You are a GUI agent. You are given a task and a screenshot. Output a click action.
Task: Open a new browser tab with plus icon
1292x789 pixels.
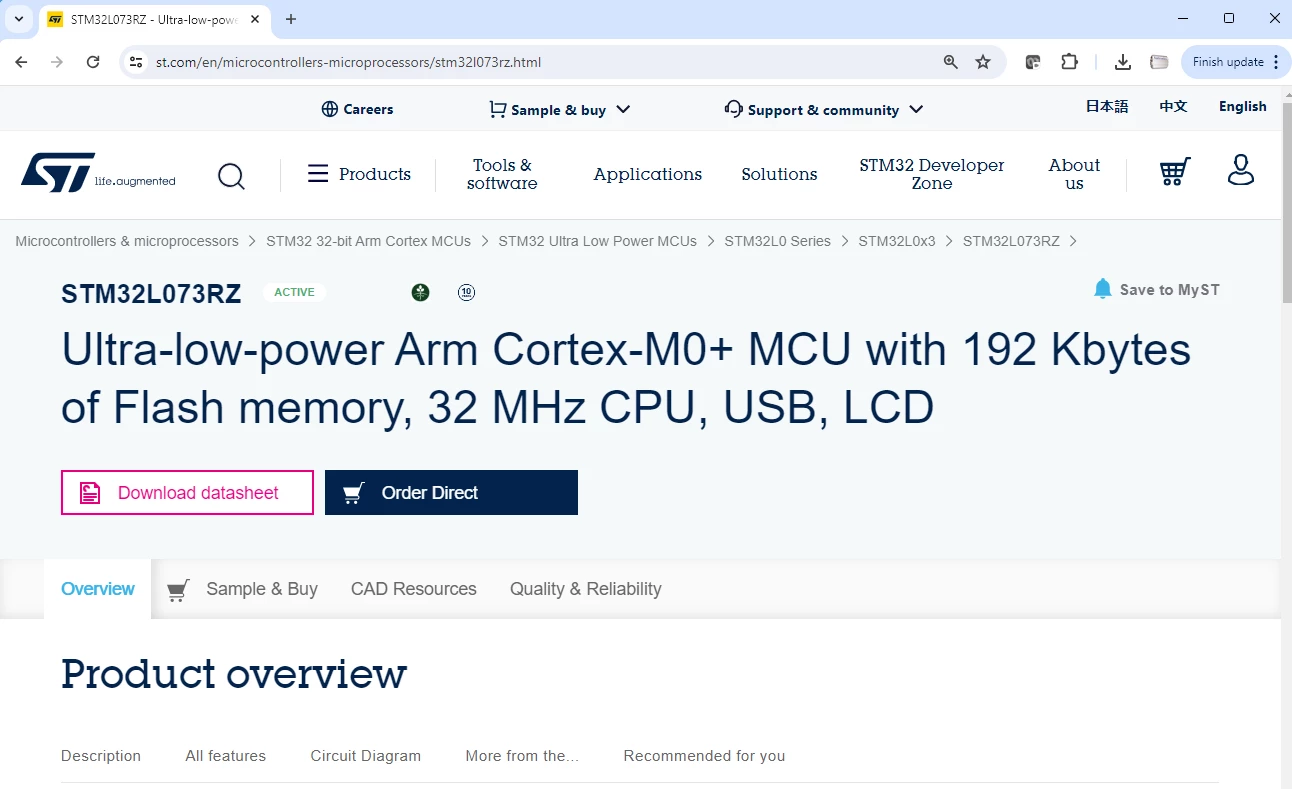pos(291,19)
